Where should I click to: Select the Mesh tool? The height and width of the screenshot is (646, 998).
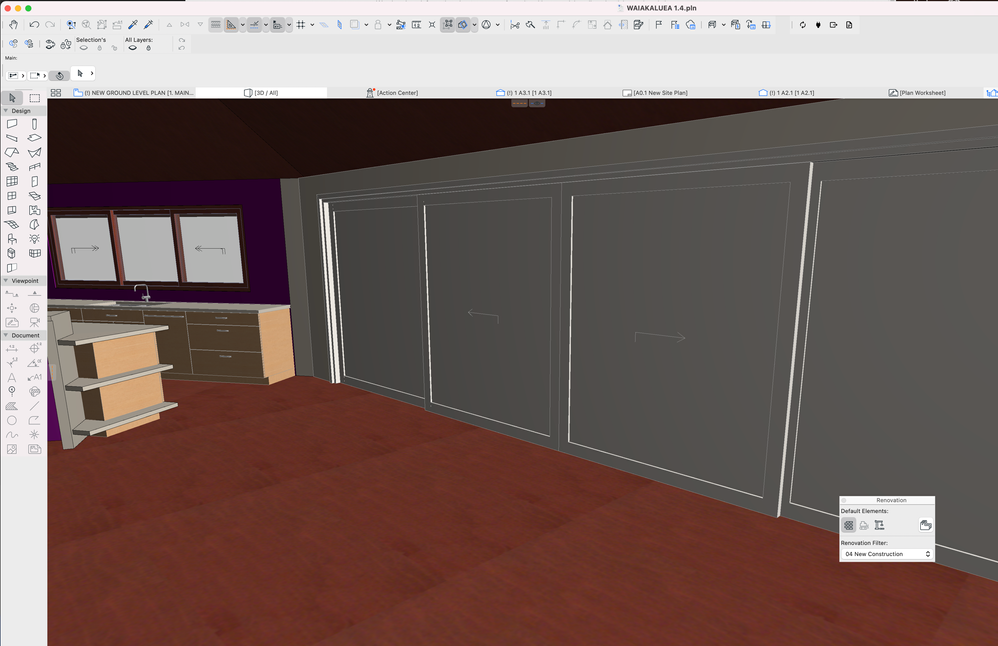12,224
